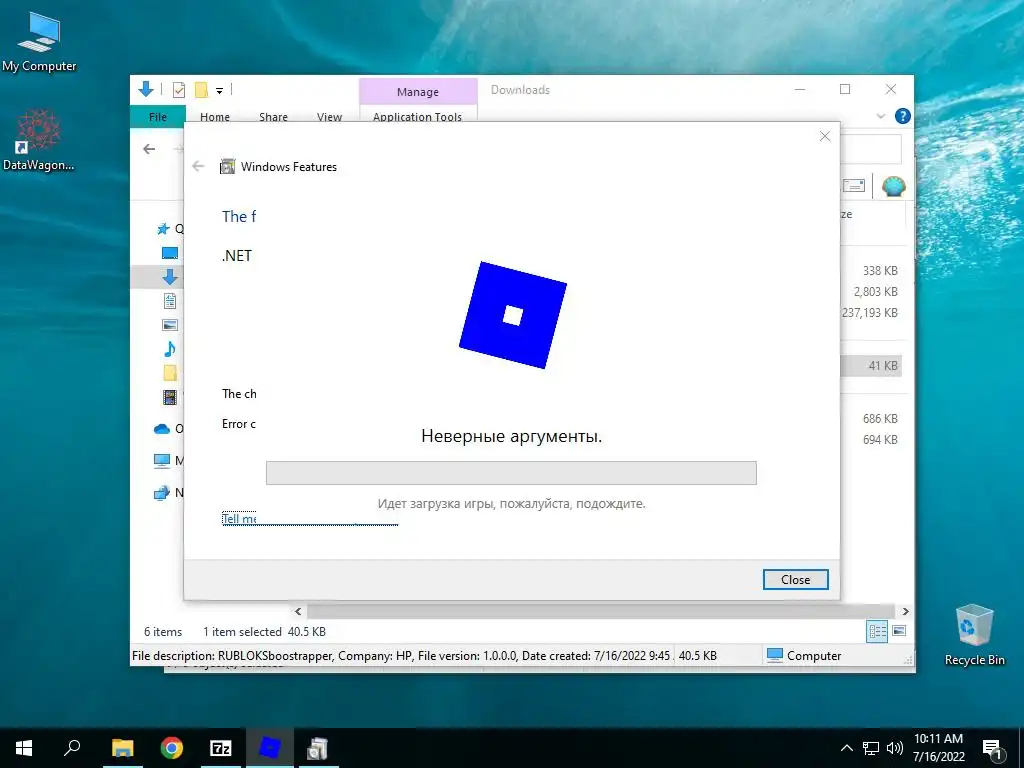Click Explorer search box
The image size is (1024, 768).
tap(871, 149)
